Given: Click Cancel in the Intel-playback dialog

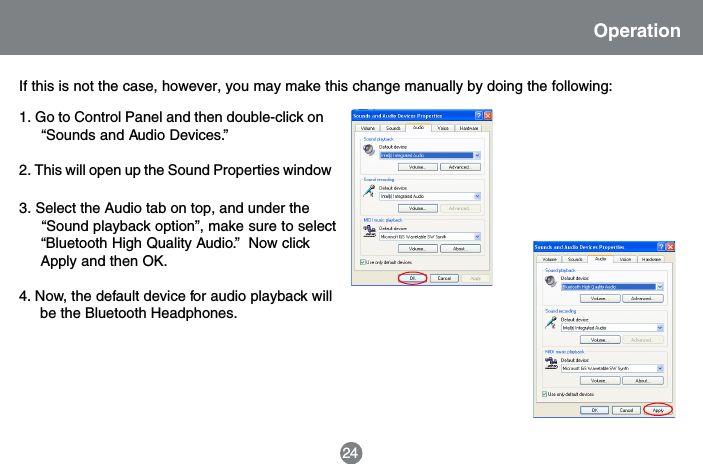Looking at the screenshot, I should pos(444,278).
